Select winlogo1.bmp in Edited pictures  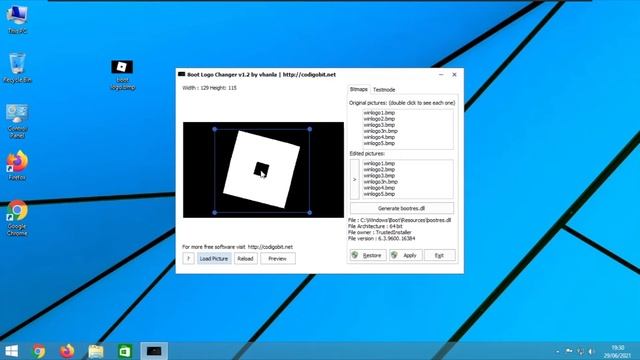click(379, 163)
